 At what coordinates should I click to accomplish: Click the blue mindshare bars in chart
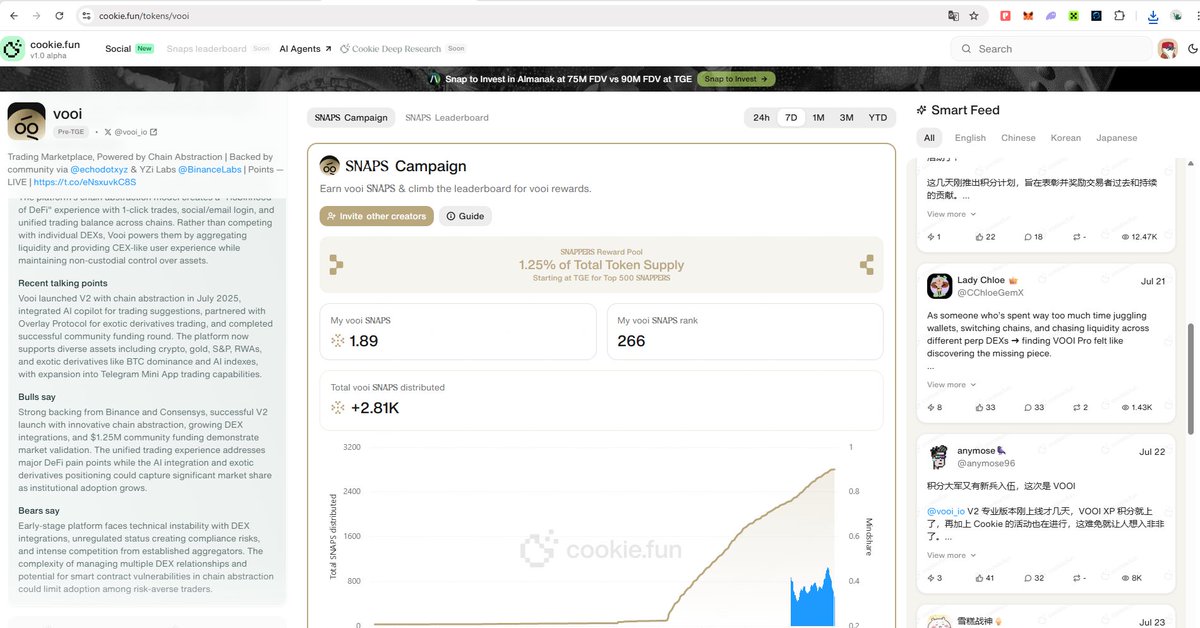(812, 600)
